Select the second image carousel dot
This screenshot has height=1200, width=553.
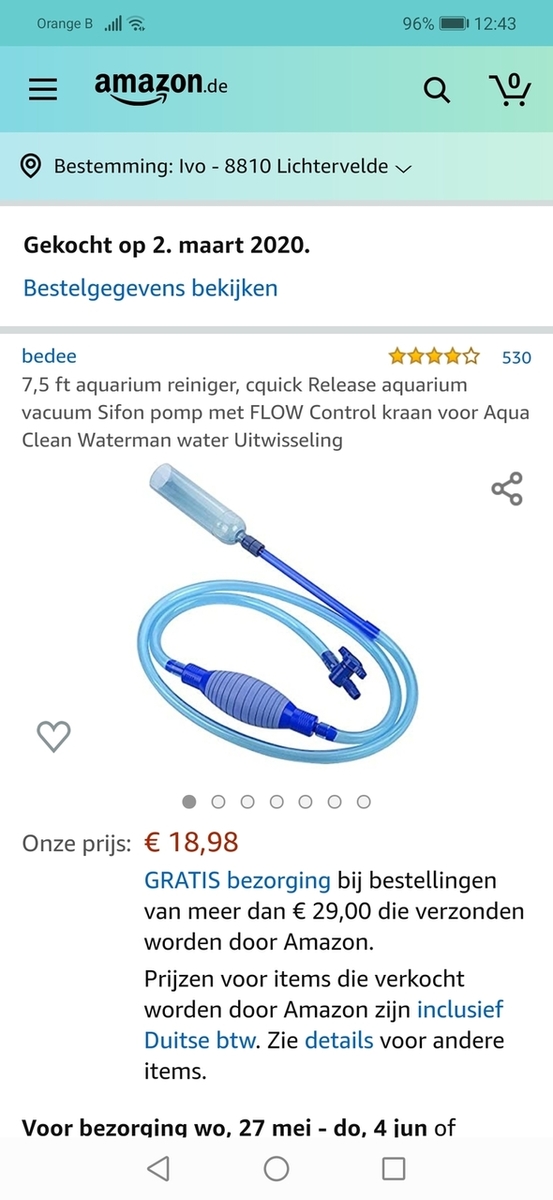click(x=219, y=801)
